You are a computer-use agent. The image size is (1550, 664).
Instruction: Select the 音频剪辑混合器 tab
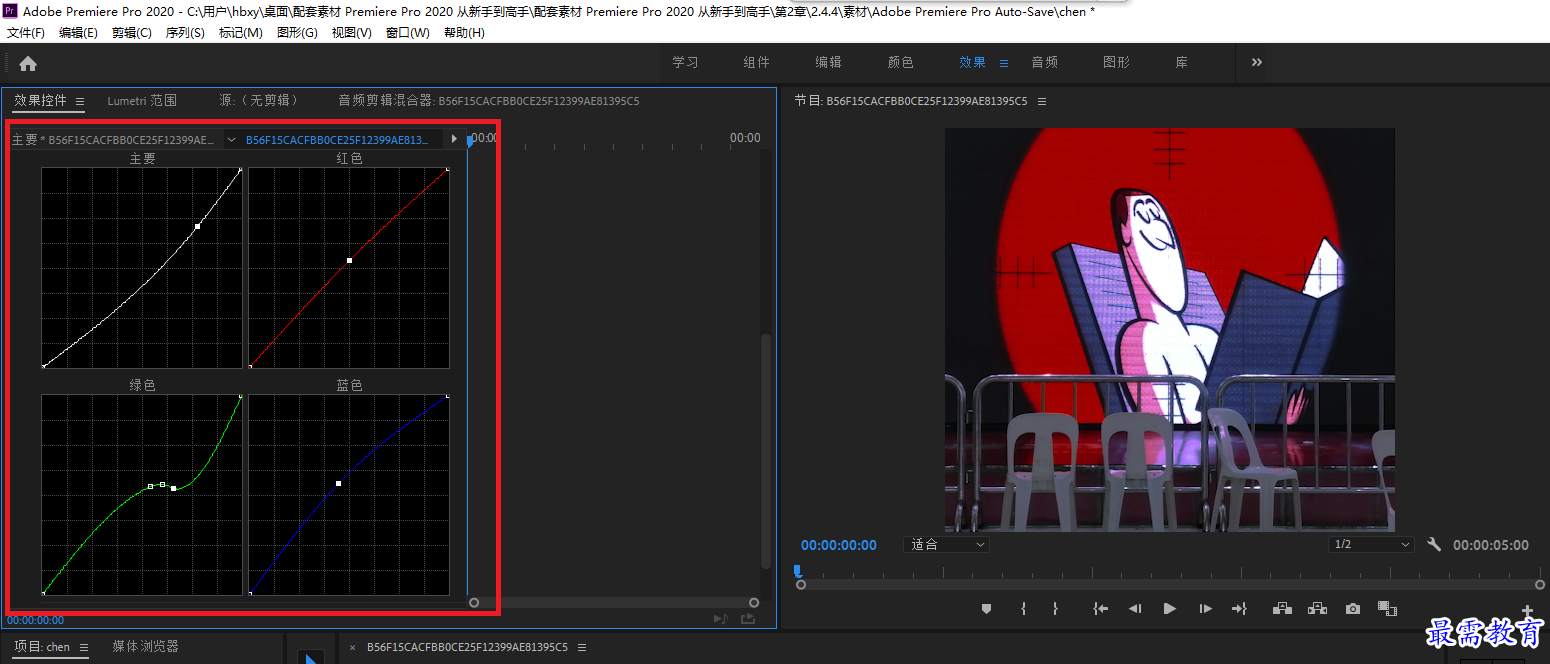(489, 101)
